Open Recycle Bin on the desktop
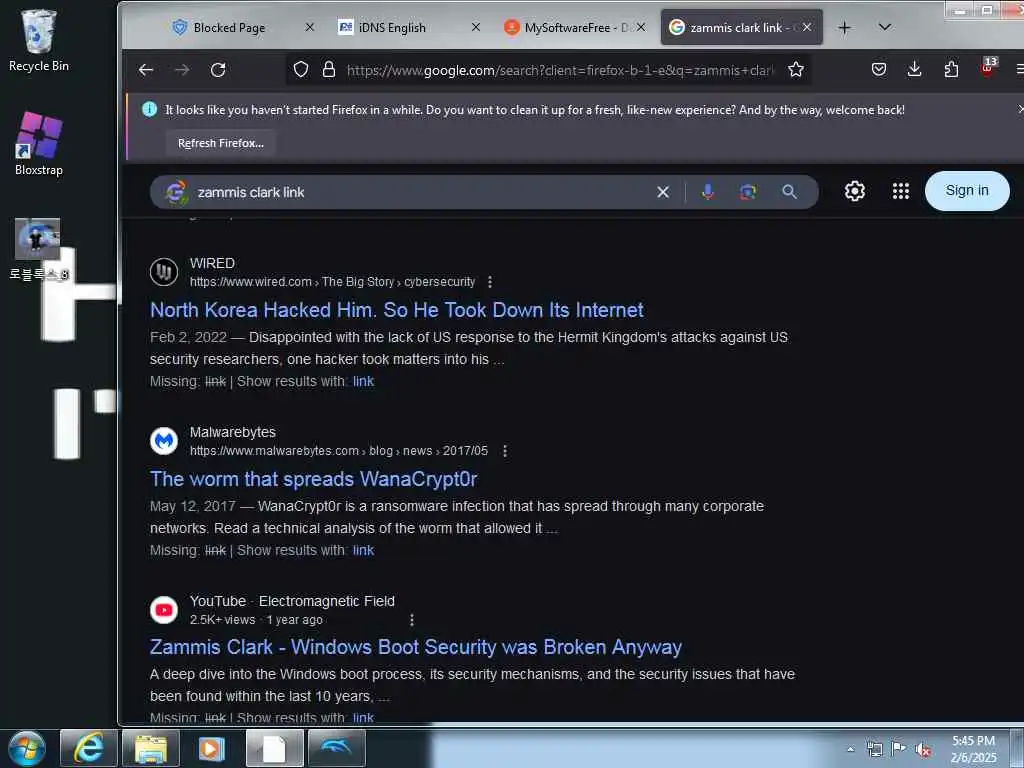 coord(39,40)
